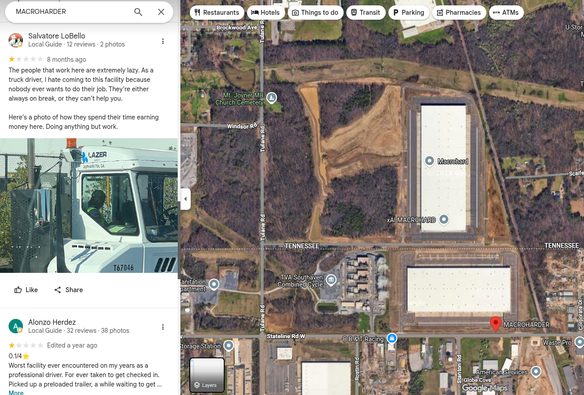
Task: Select the Storage Station marker
Action: [x=228, y=346]
